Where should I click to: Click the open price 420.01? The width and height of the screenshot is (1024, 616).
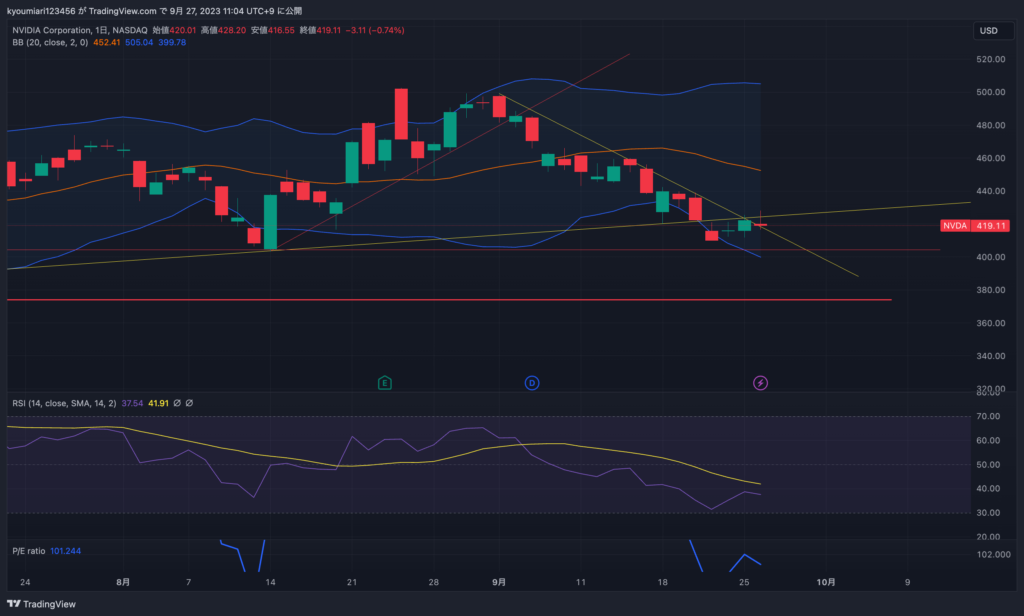tap(183, 30)
